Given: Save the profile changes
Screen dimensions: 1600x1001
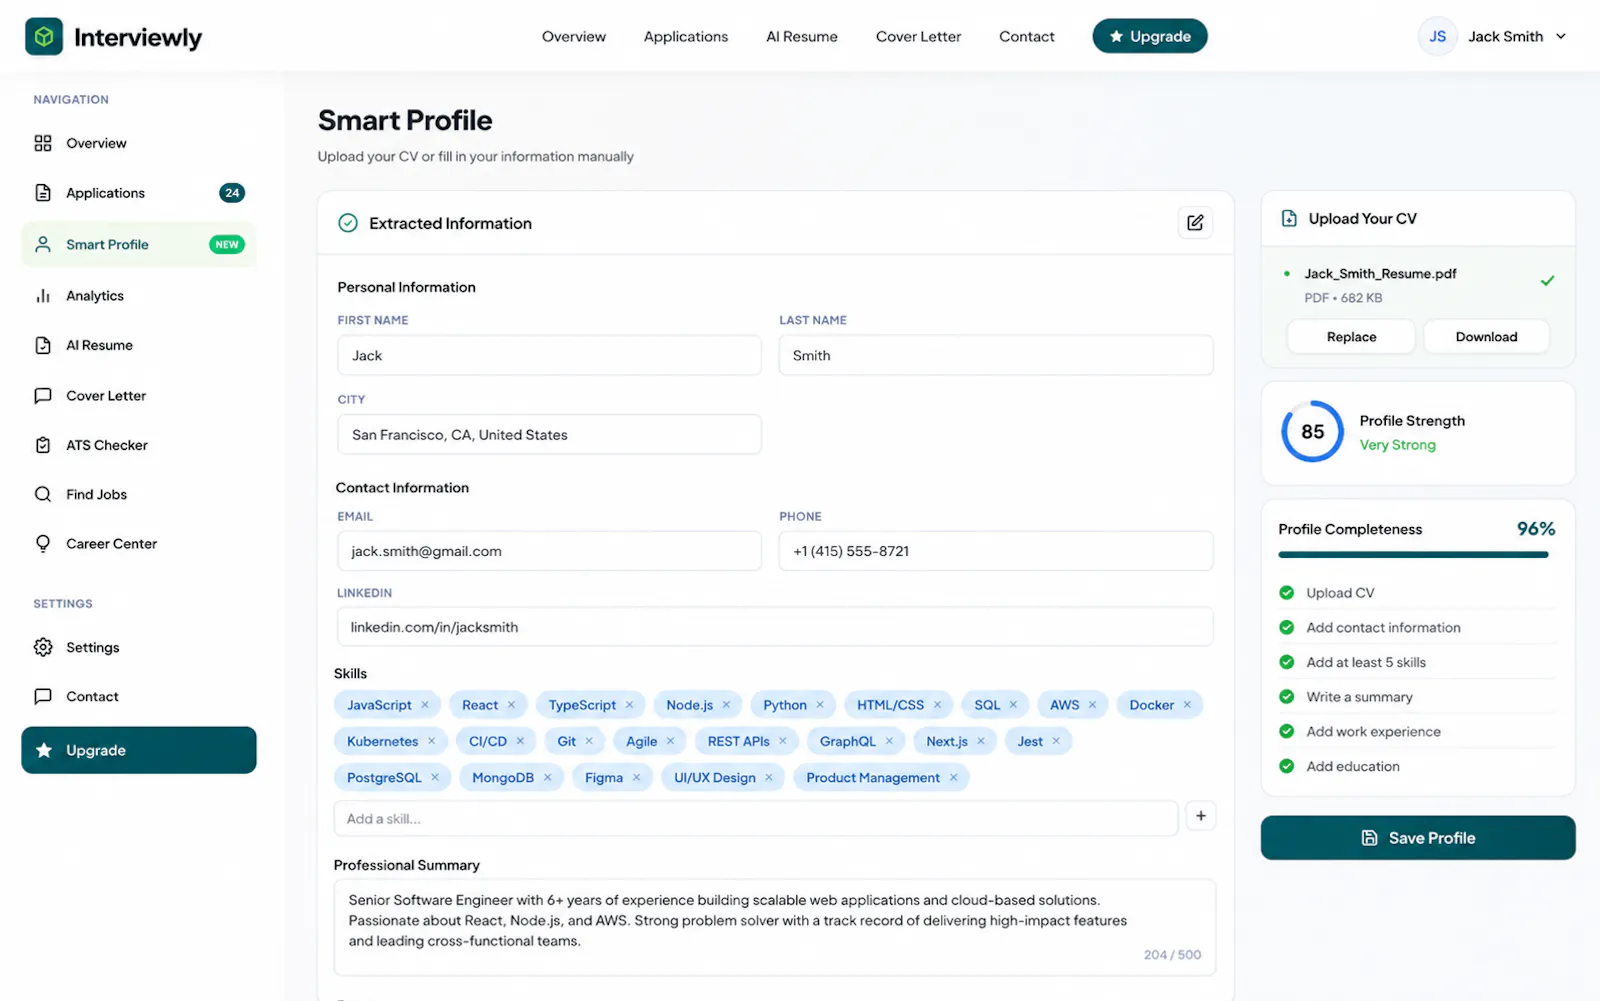Looking at the screenshot, I should [1418, 838].
